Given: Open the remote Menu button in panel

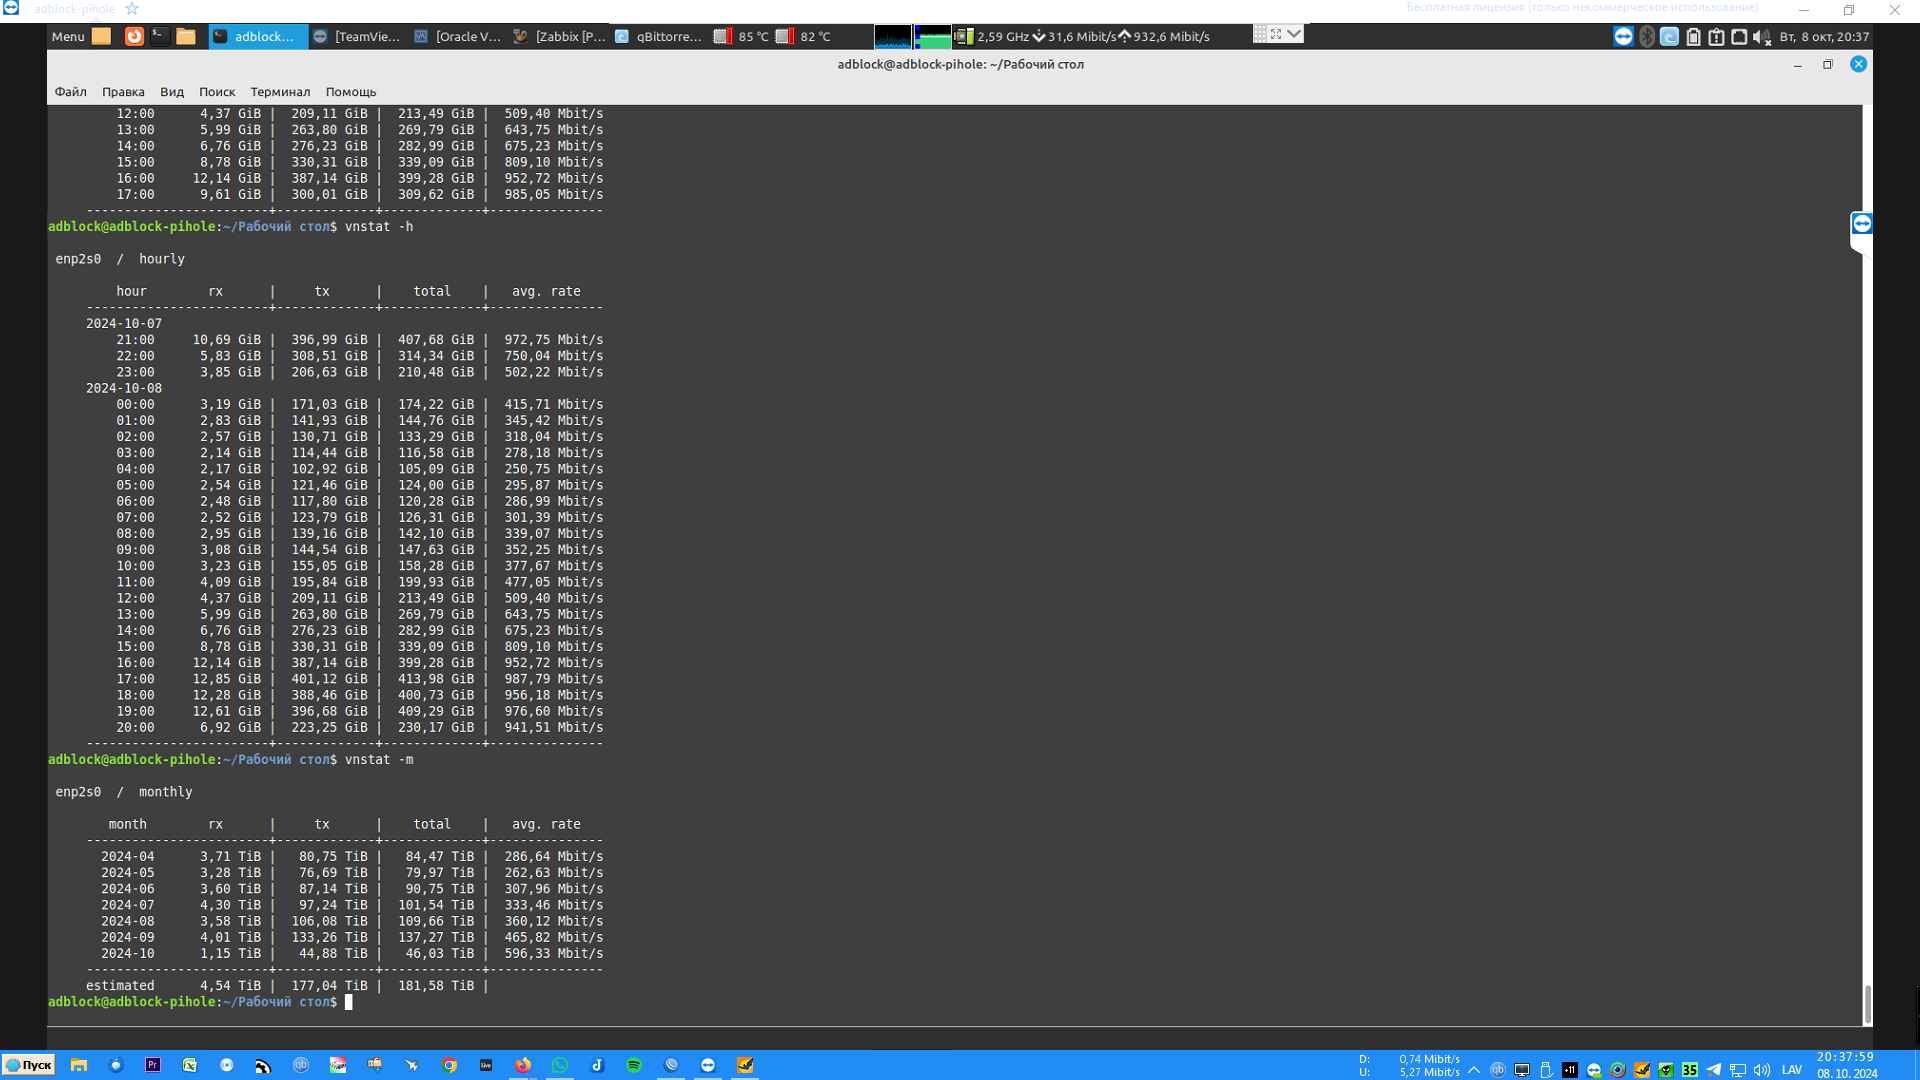Looking at the screenshot, I should tap(68, 36).
